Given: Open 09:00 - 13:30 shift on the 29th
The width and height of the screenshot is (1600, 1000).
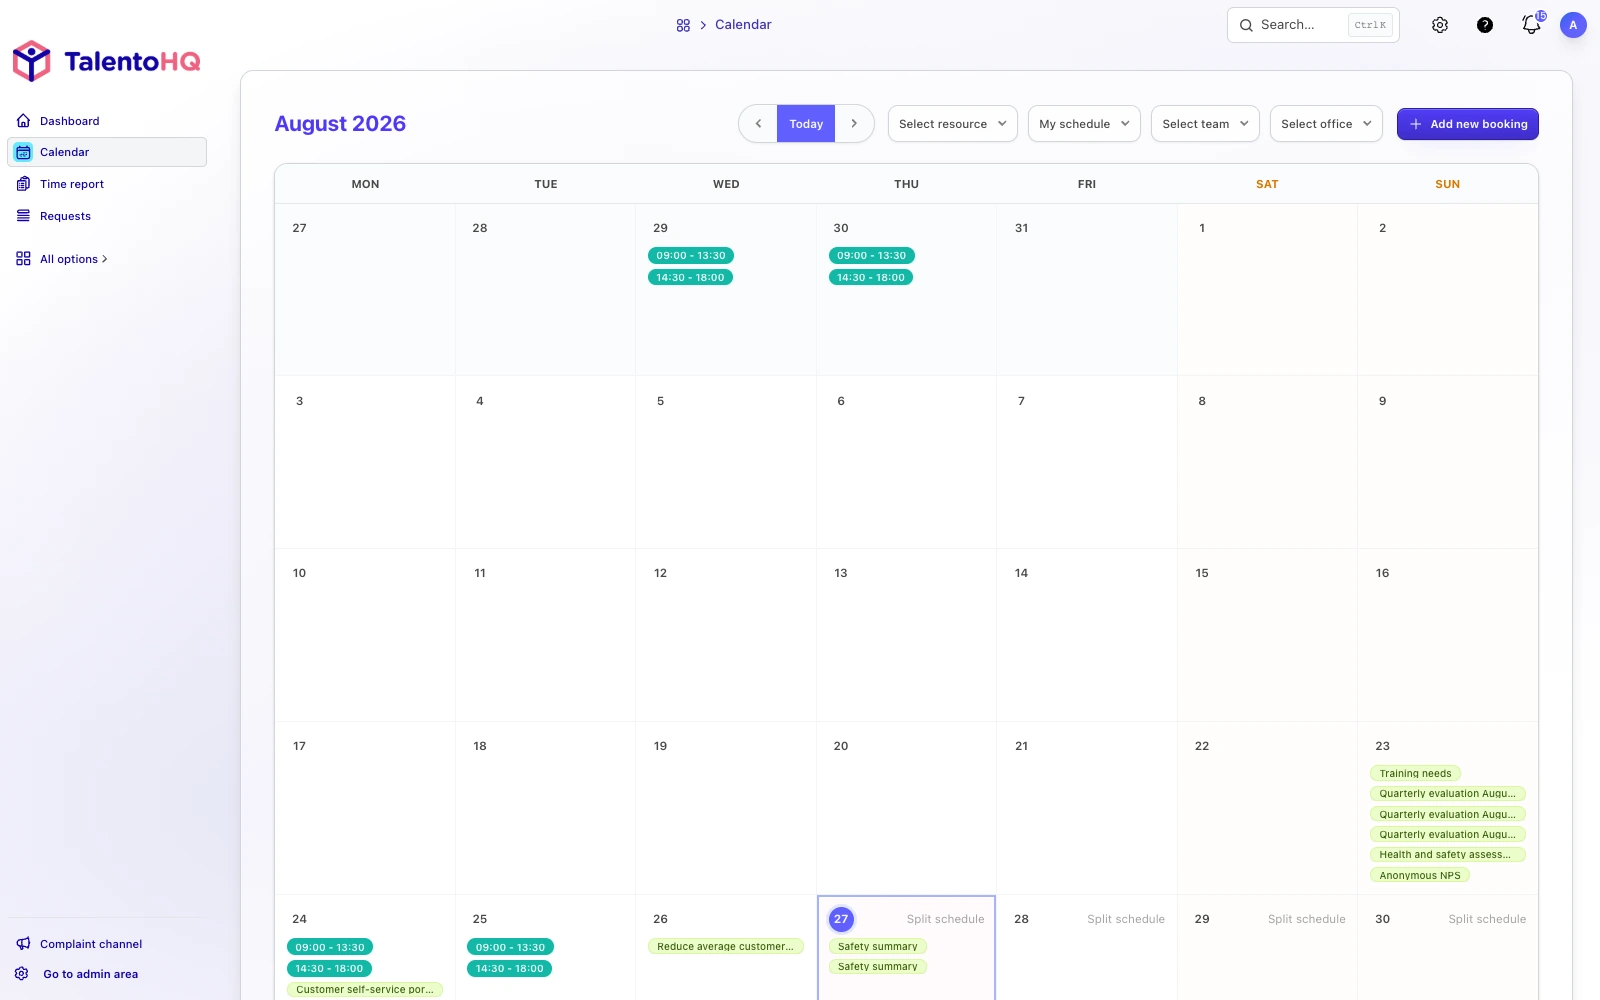Looking at the screenshot, I should pos(691,256).
